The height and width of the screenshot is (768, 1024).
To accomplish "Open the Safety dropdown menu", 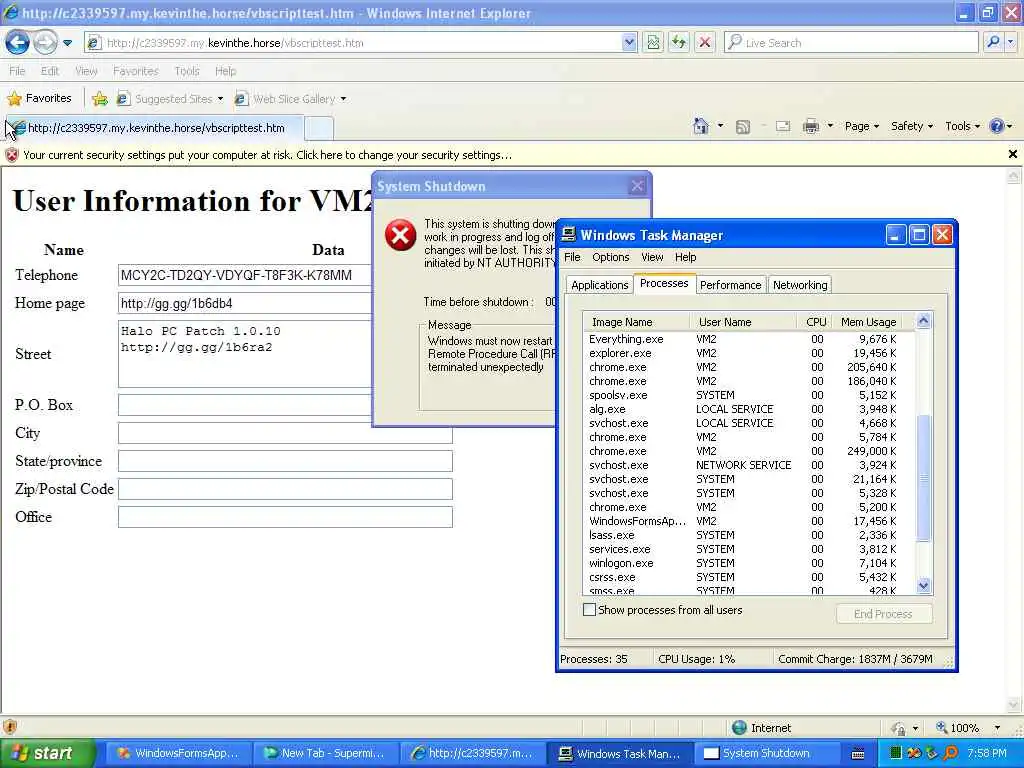I will (912, 126).
